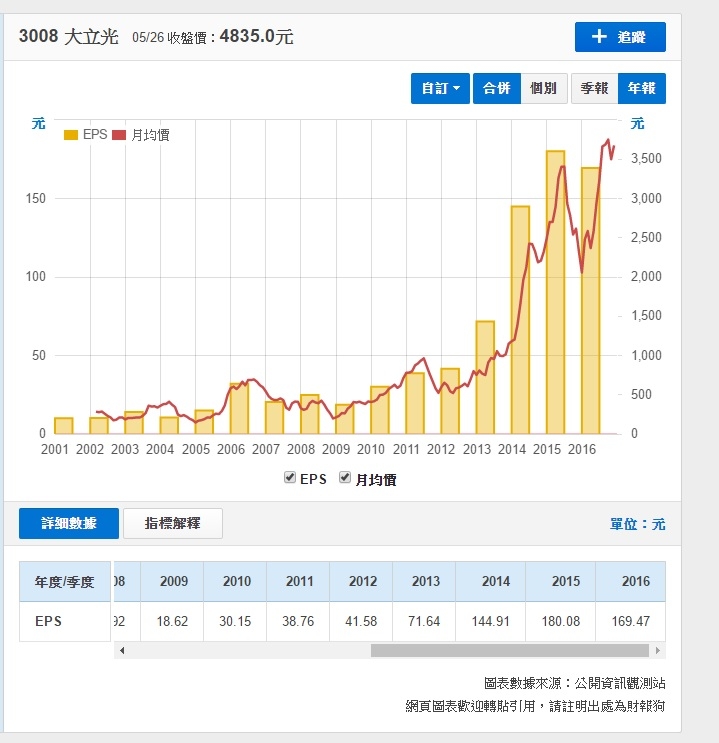719x743 pixels.
Task: Click EPS value 71.64
Action: point(424,621)
